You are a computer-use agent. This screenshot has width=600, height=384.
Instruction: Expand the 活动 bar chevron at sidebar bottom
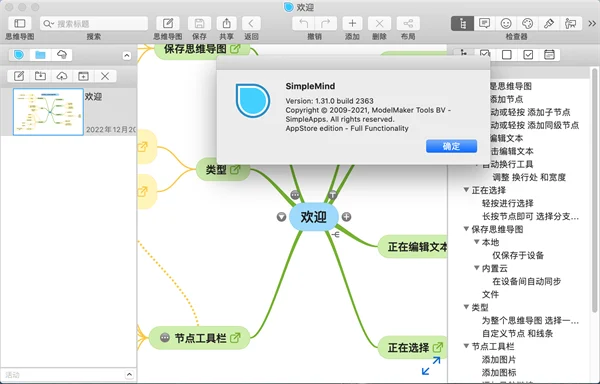129,374
